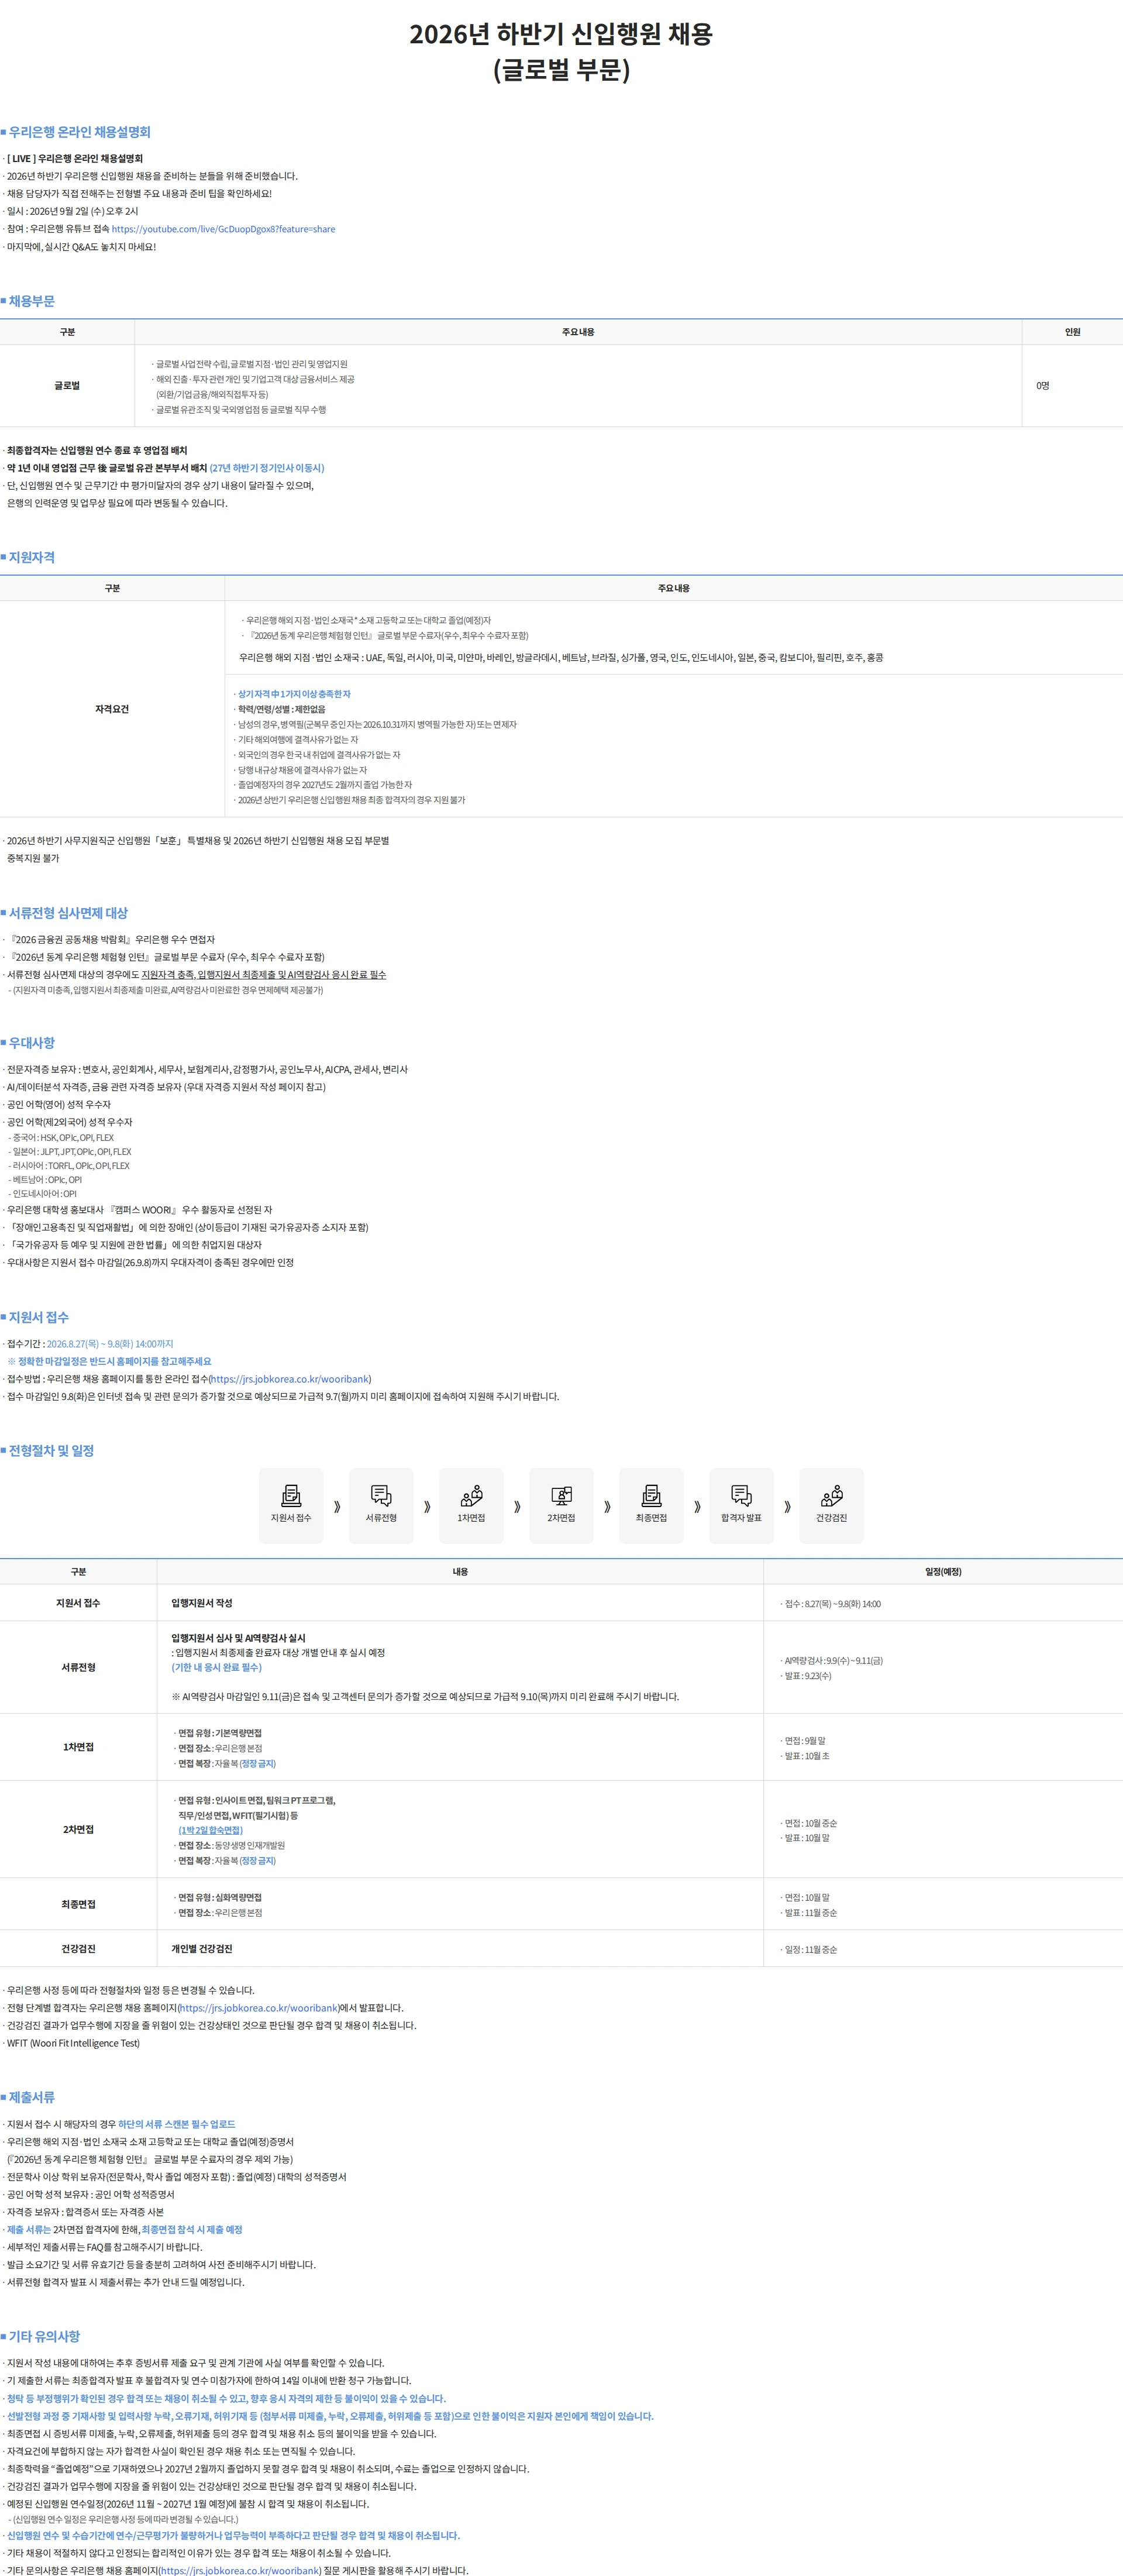
Task: Click the 2차면접 step icon
Action: [x=561, y=1505]
